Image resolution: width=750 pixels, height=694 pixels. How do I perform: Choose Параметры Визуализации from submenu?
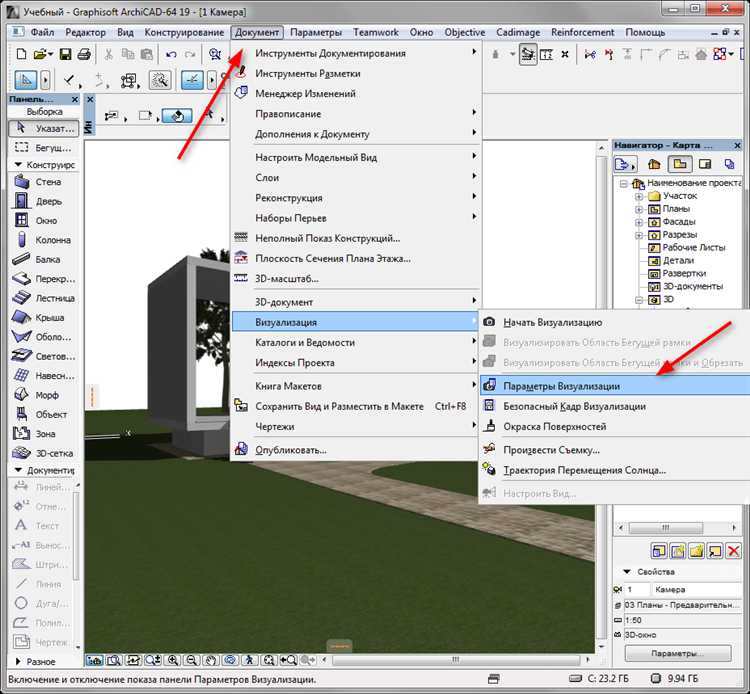click(560, 386)
